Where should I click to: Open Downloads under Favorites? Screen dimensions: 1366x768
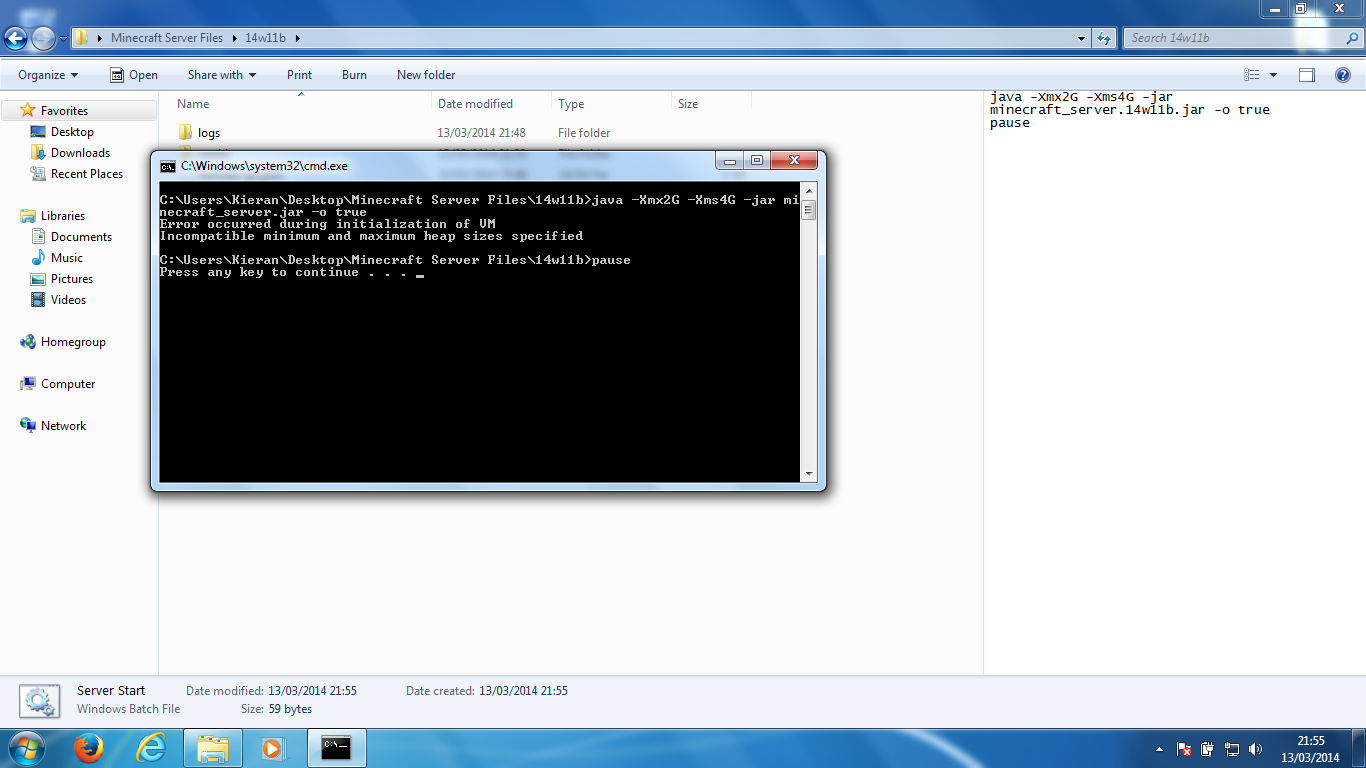click(80, 153)
